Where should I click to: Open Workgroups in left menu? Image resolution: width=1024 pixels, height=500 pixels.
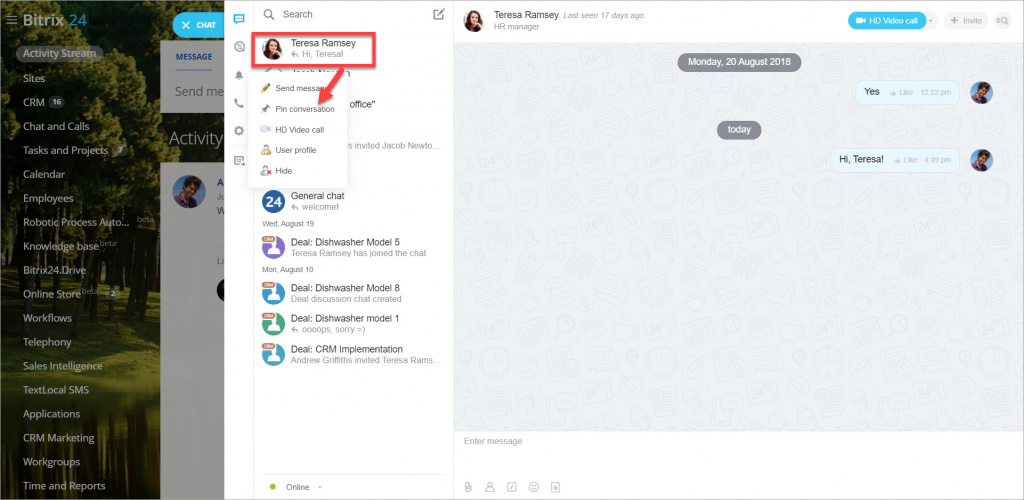point(52,462)
